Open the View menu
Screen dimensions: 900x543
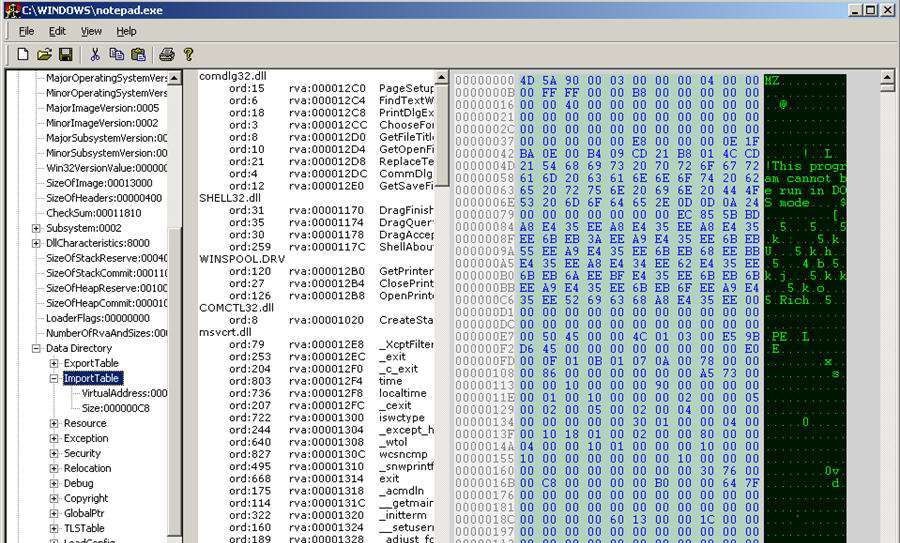point(91,31)
